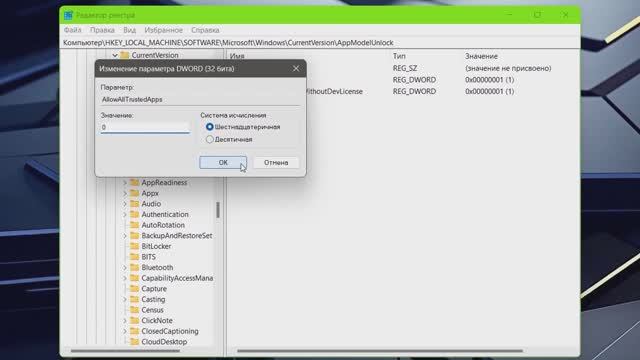Click the CurrentVersion folder icon
This screenshot has height=360, width=640.
click(124, 55)
